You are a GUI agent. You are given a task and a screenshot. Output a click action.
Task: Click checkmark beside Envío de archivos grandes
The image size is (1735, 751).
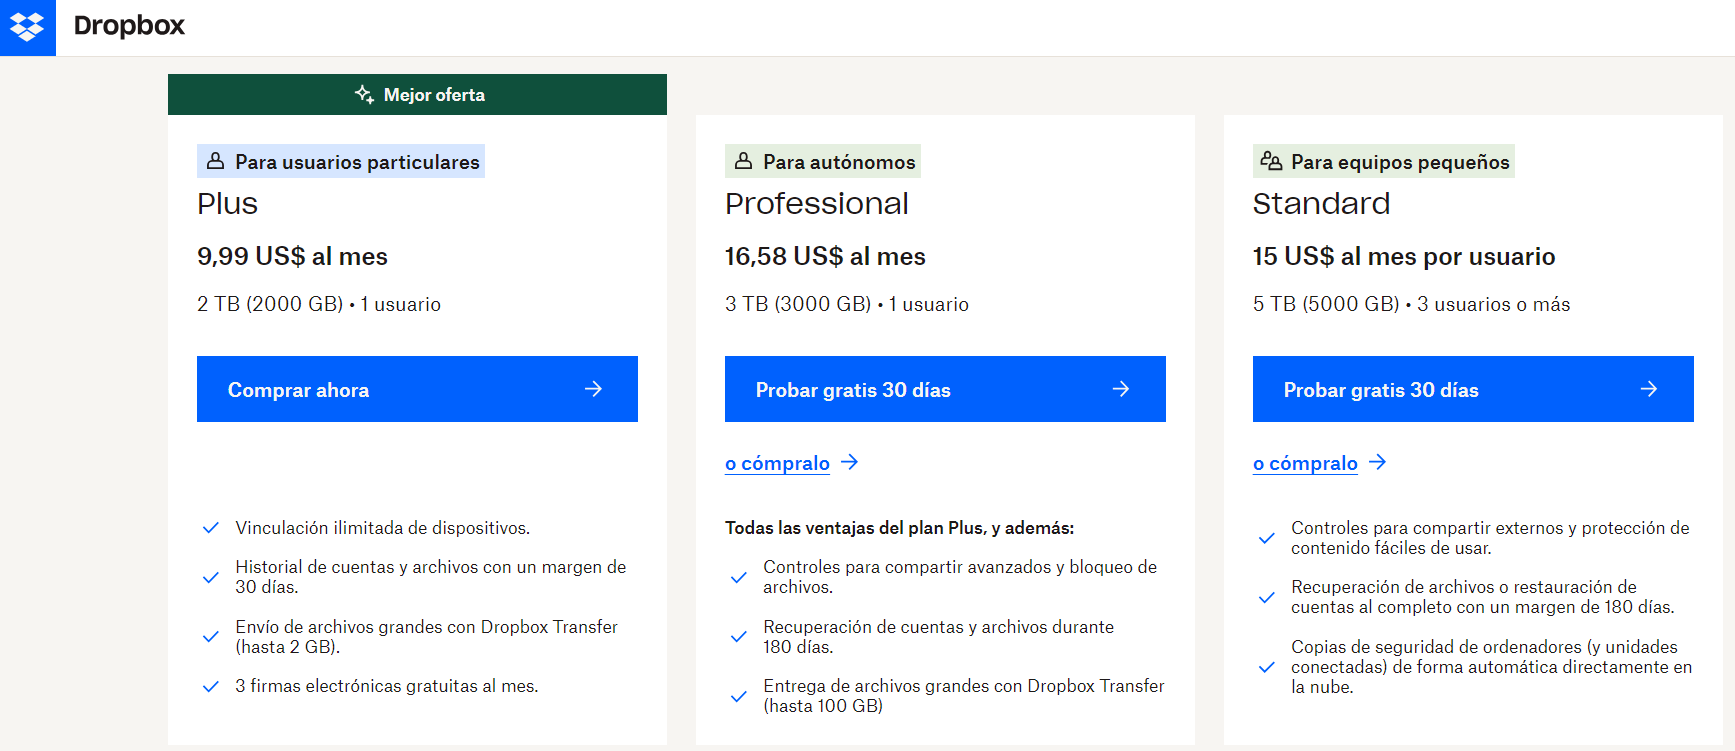pyautogui.click(x=211, y=637)
